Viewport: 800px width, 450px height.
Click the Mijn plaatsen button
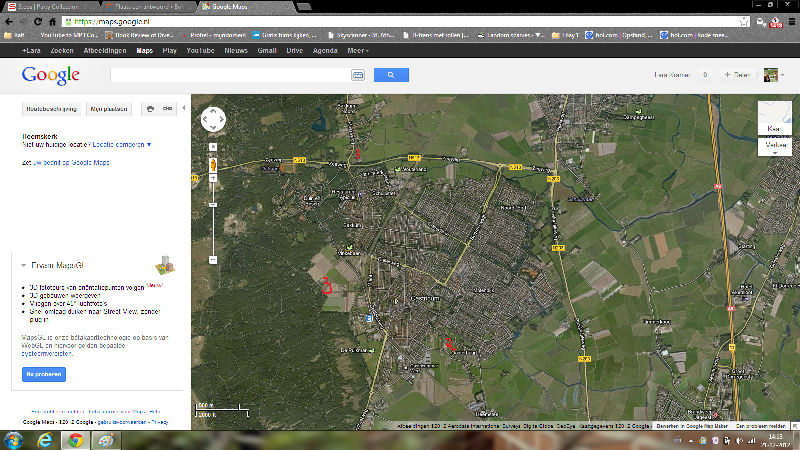click(x=109, y=109)
